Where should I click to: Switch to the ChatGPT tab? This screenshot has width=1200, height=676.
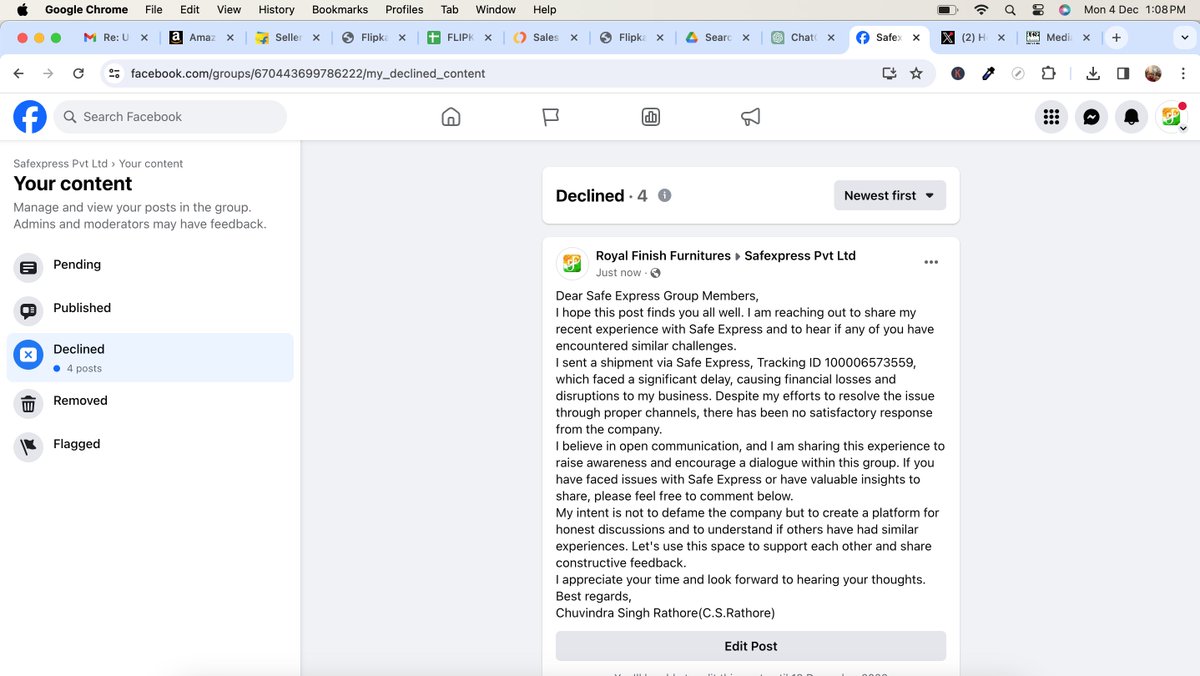click(805, 38)
